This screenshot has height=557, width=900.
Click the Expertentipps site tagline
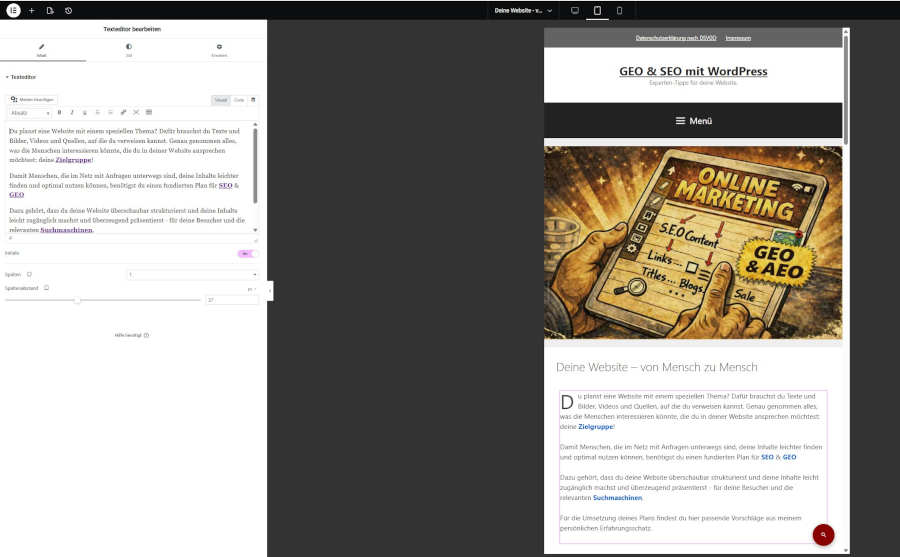click(693, 83)
